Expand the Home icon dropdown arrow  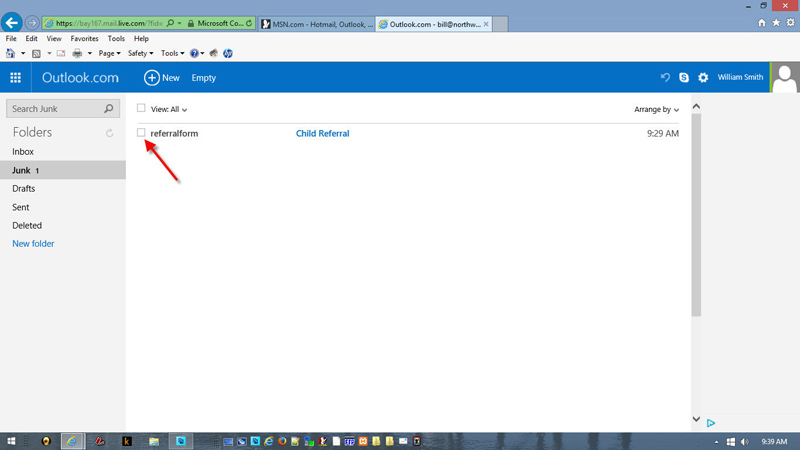(23, 53)
